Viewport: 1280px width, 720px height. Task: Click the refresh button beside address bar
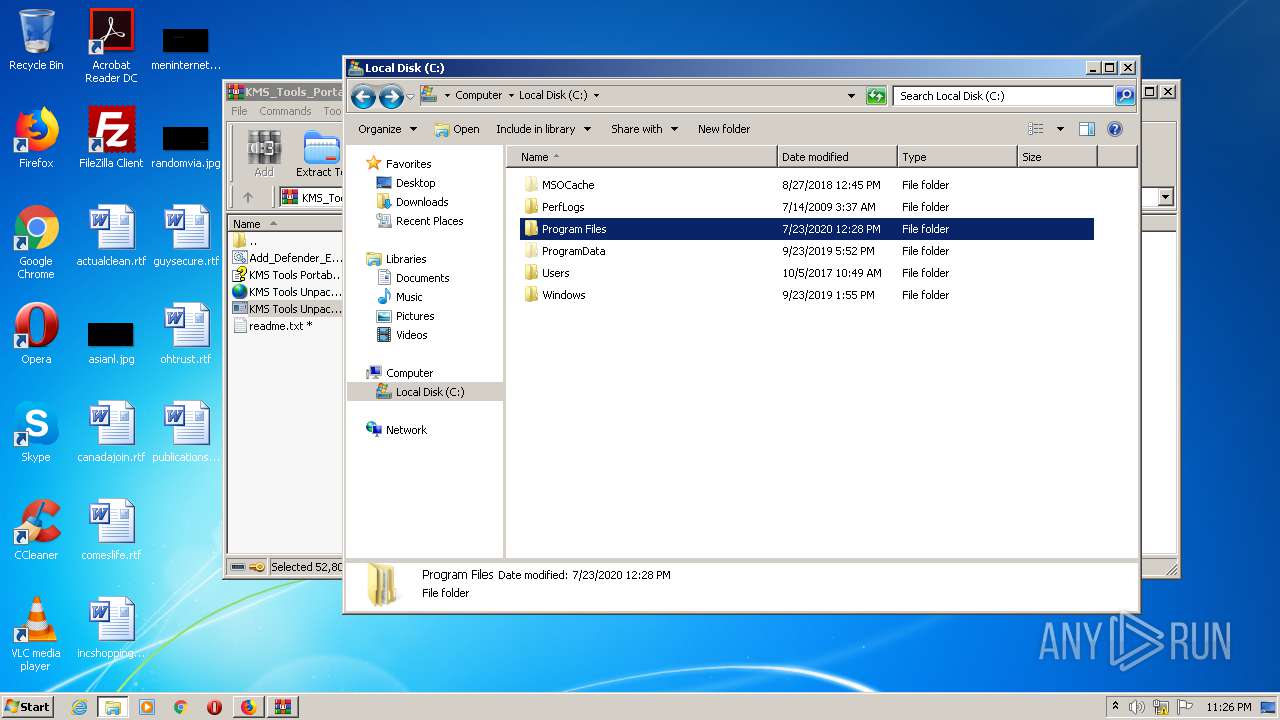click(x=876, y=96)
